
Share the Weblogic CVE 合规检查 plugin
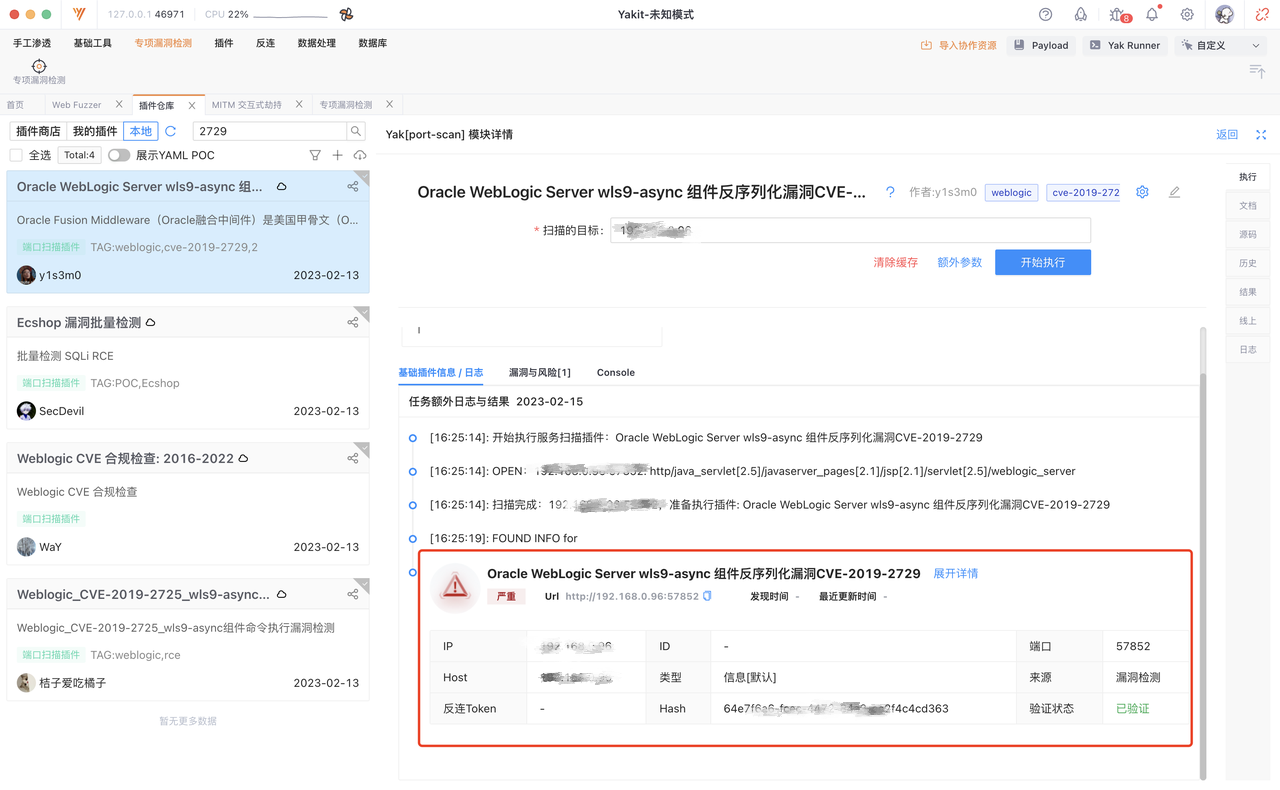pos(353,458)
